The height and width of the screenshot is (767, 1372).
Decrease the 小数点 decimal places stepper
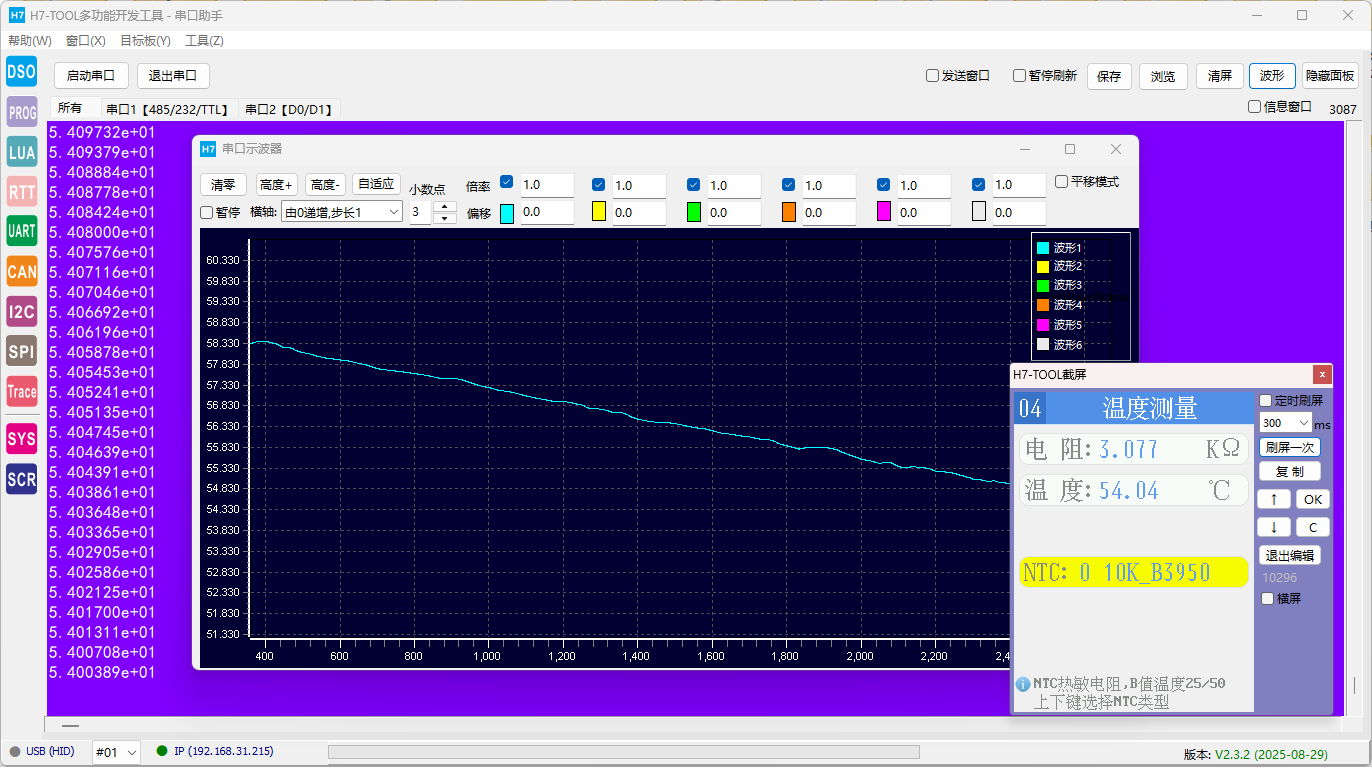coord(445,218)
